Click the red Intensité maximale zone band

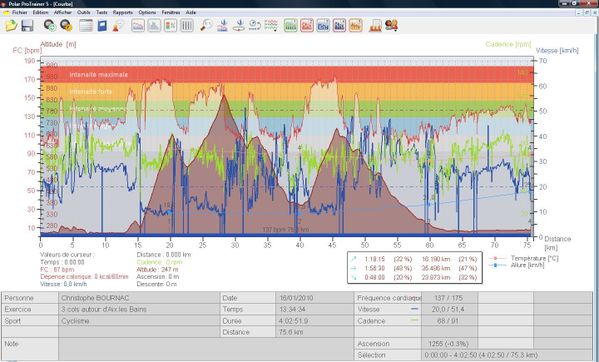tap(287, 74)
